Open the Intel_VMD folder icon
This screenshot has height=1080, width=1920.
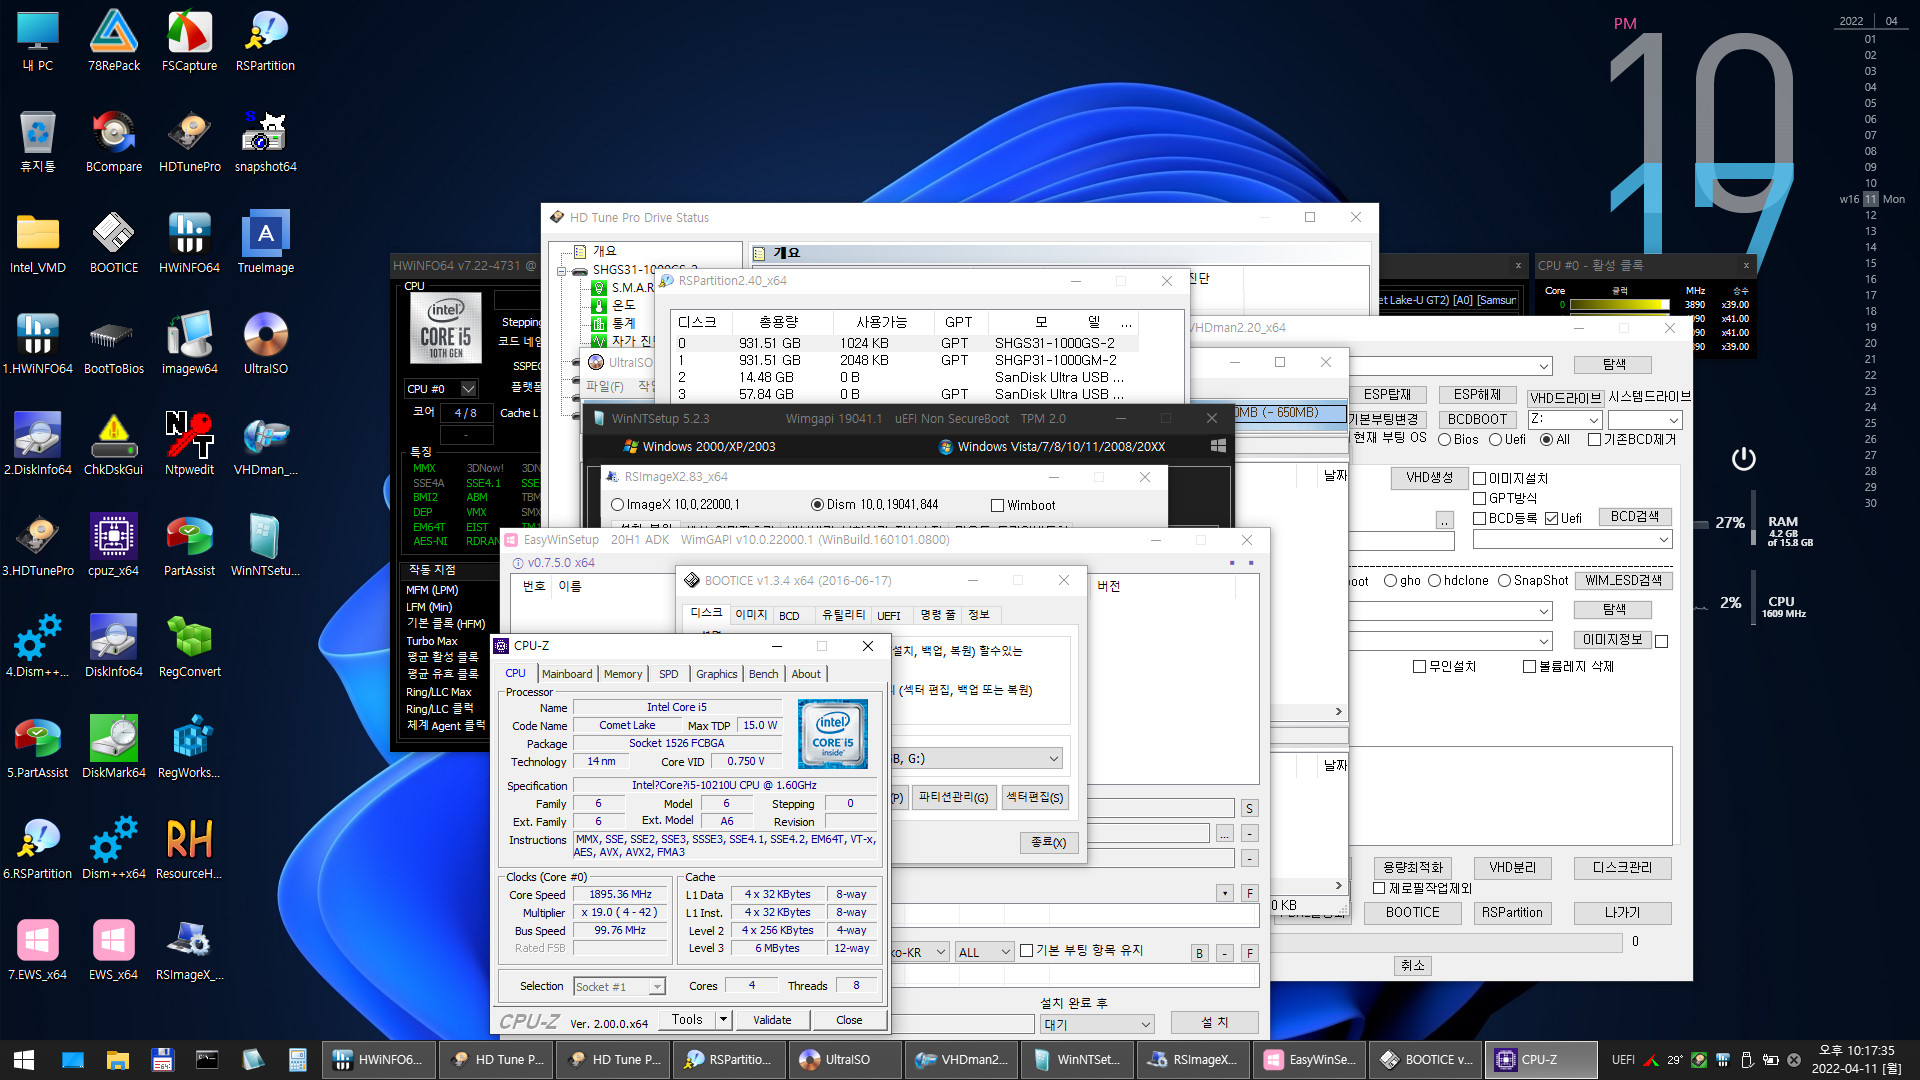38,243
